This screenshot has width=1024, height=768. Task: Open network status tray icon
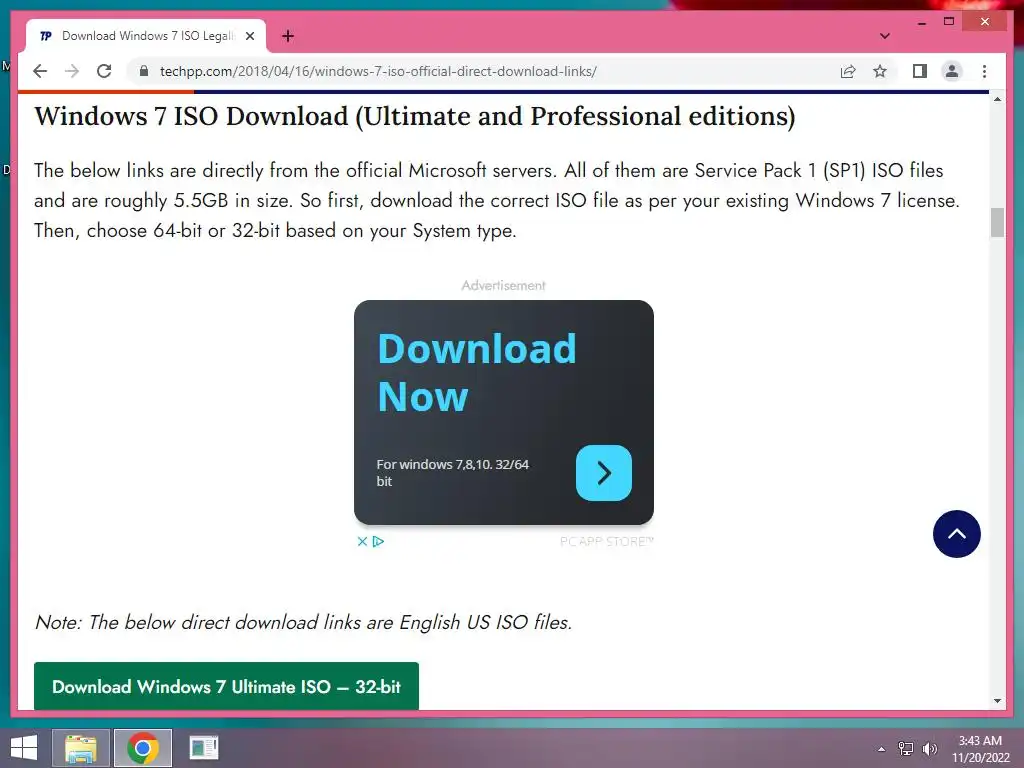tap(905, 749)
